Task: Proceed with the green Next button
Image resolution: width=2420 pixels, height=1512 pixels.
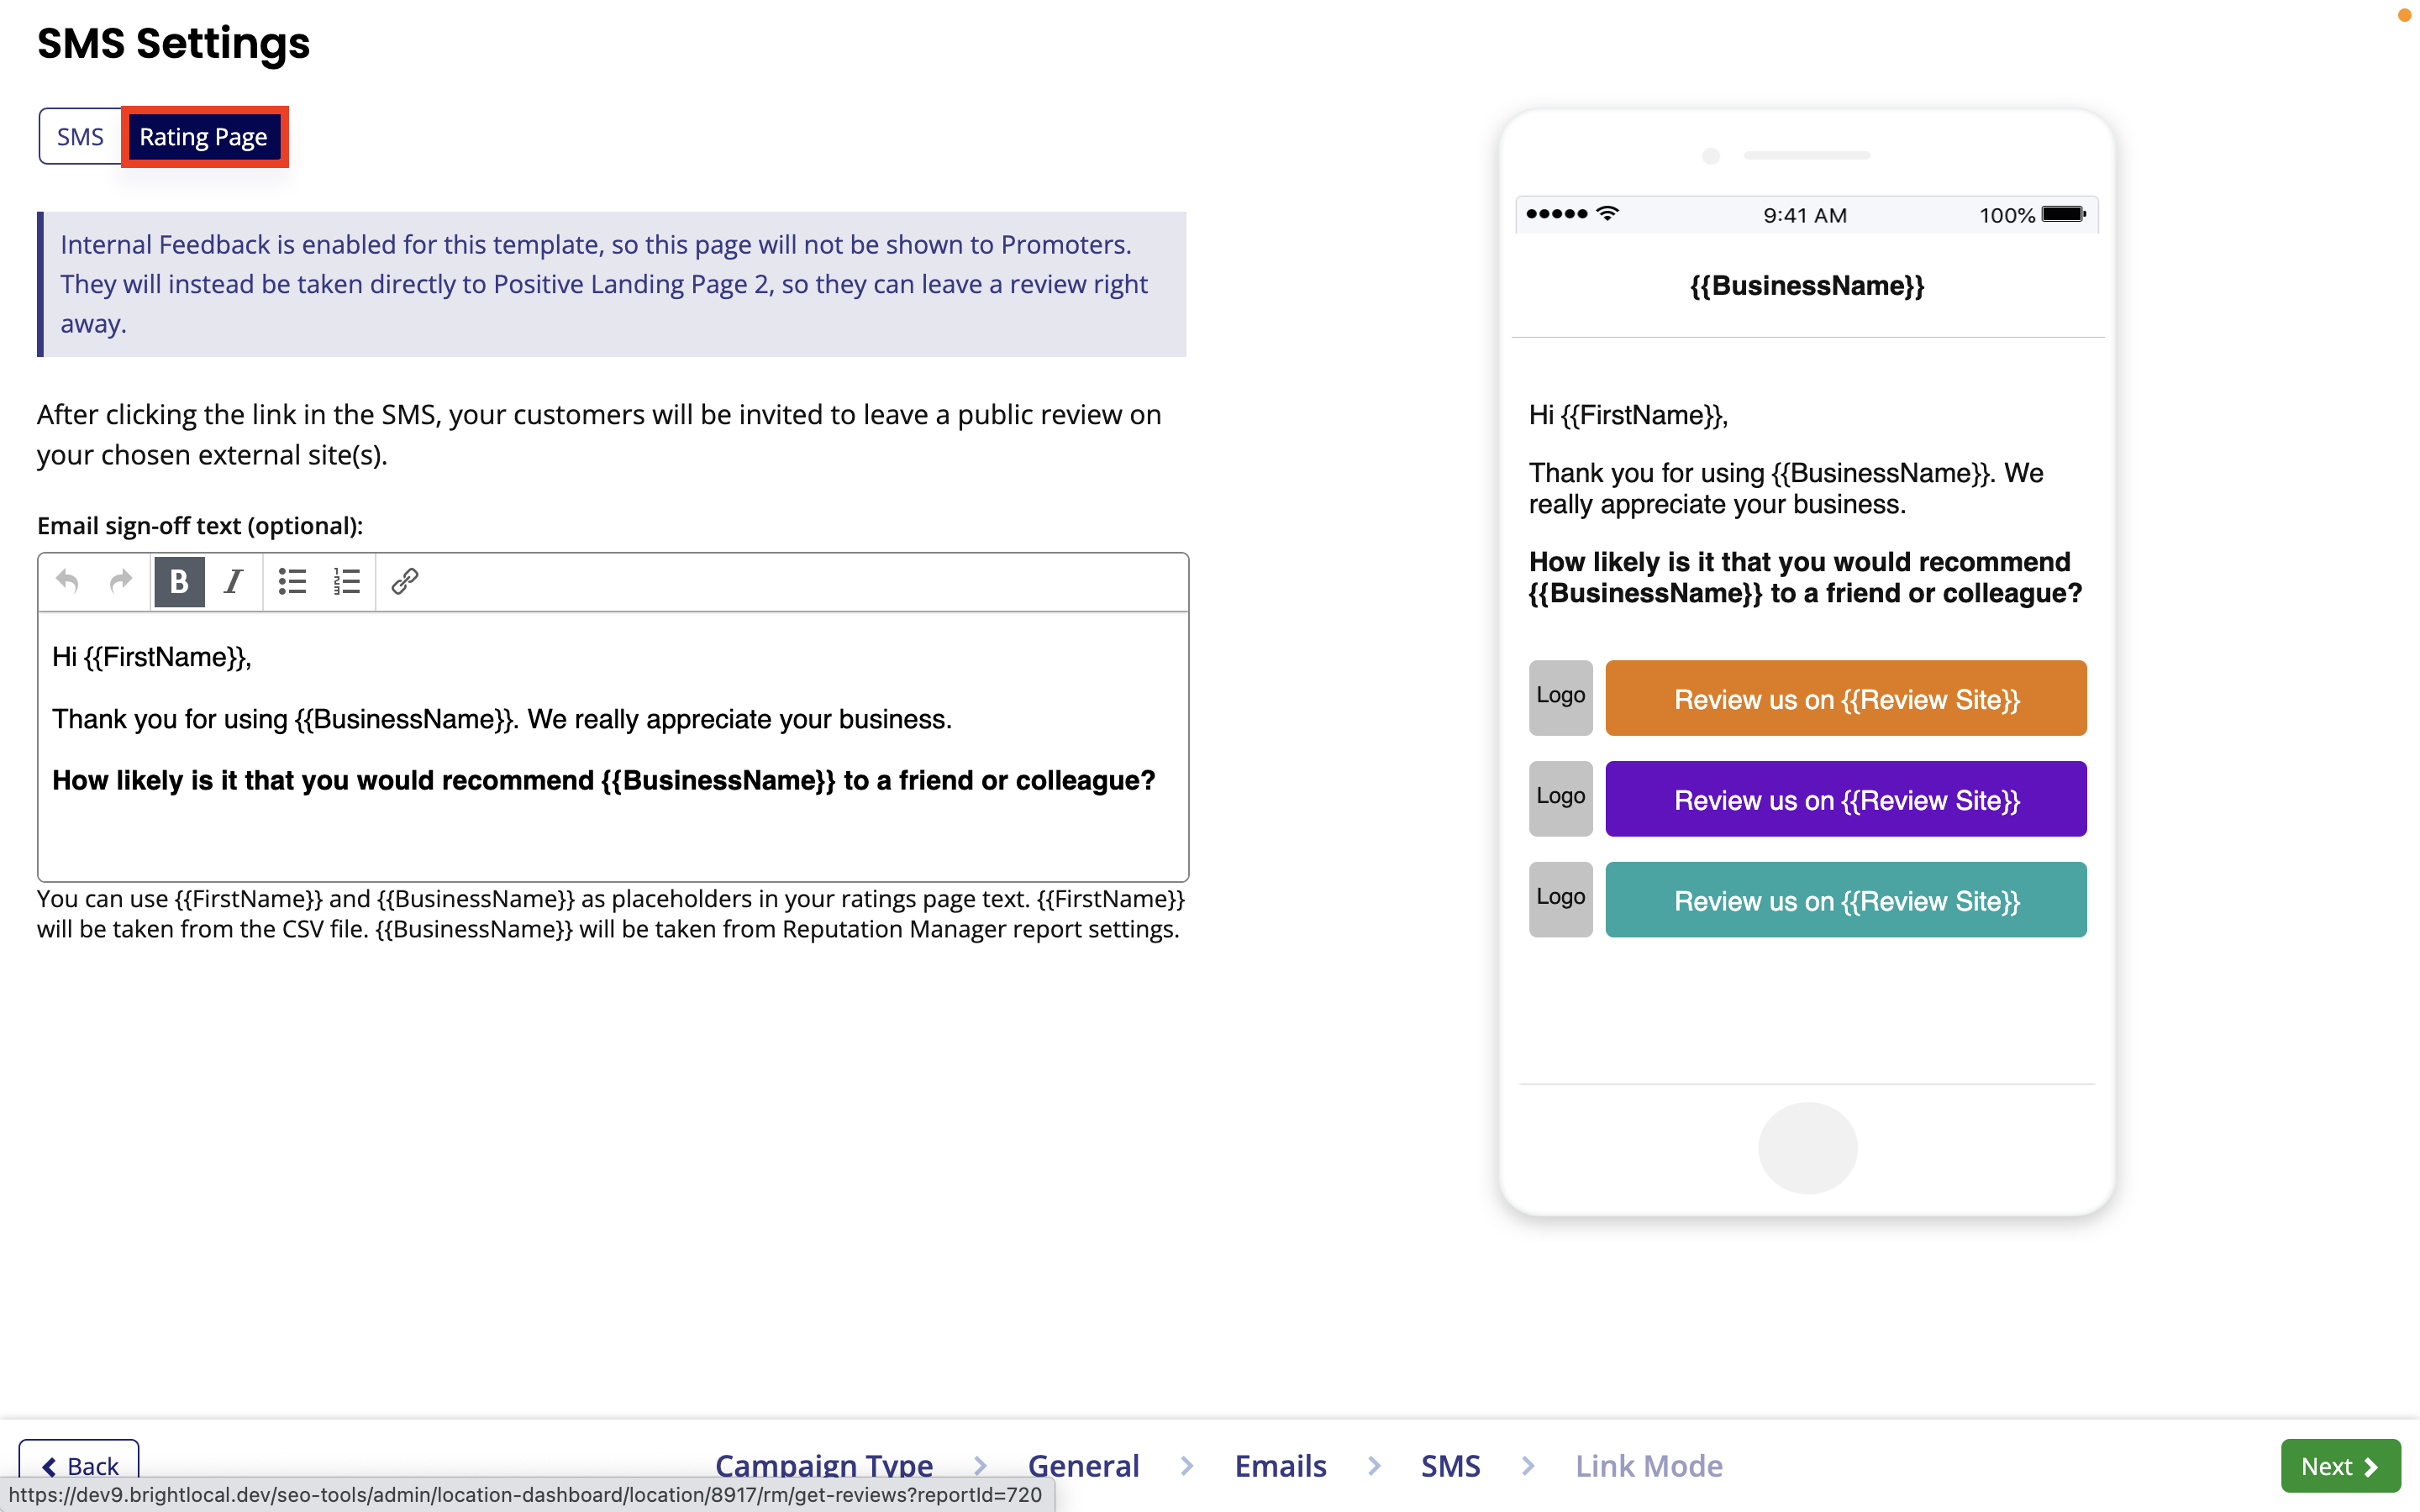Action: tap(2340, 1465)
